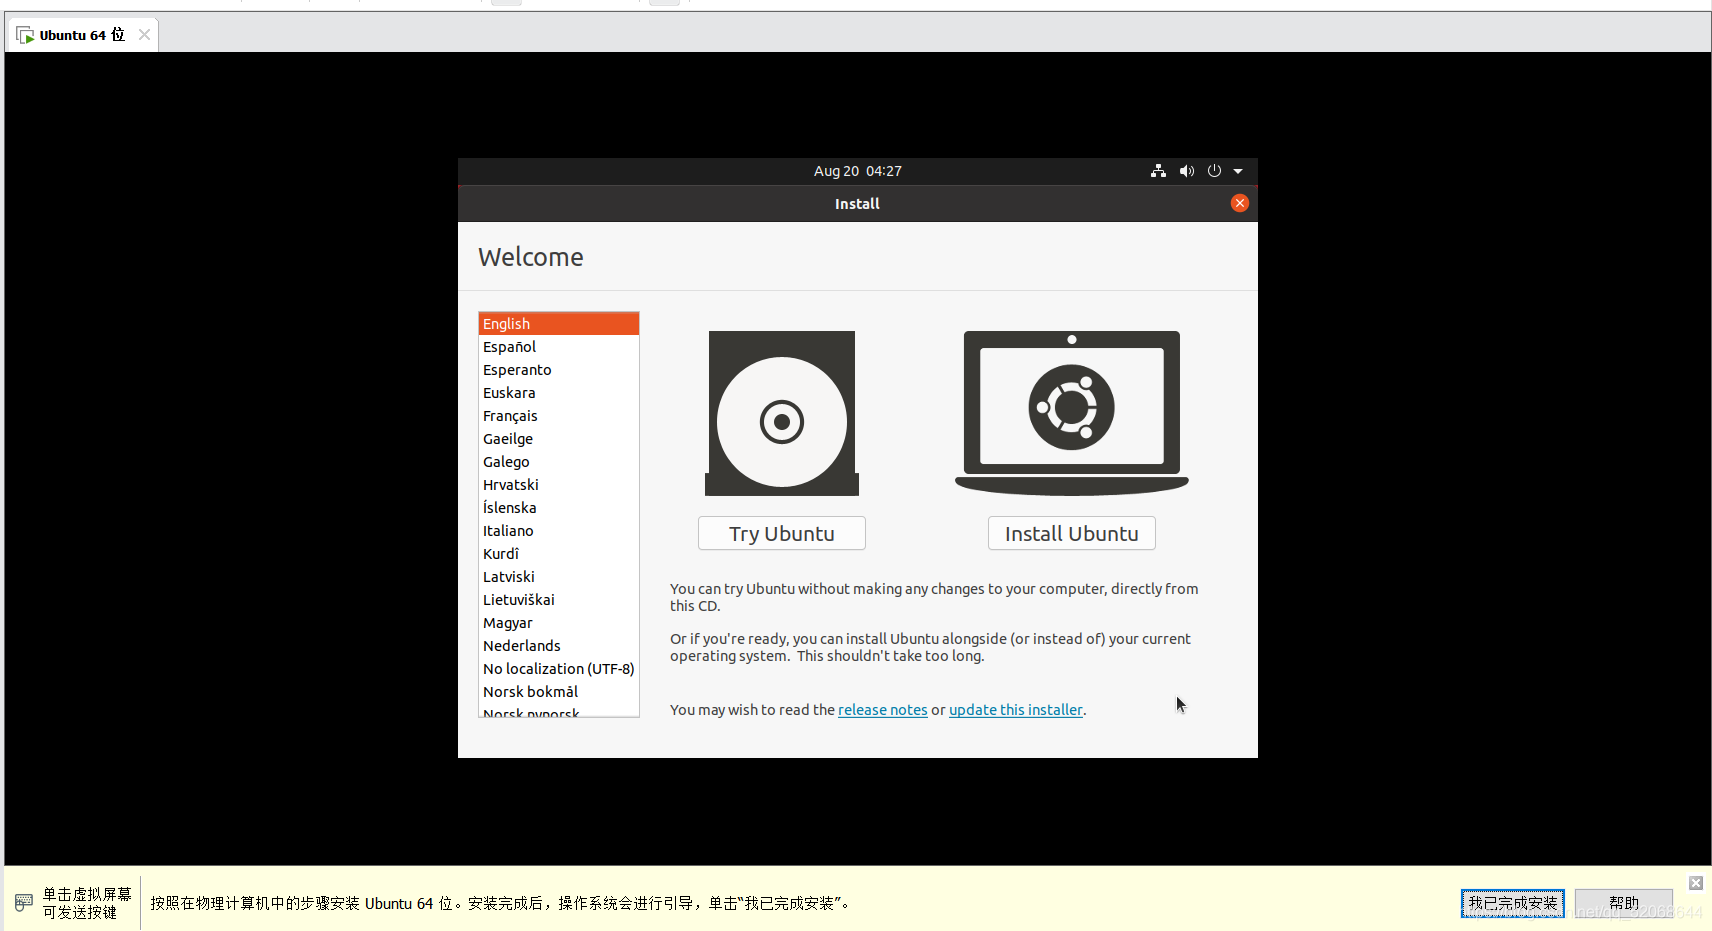This screenshot has width=1712, height=931.
Task: Click the VM icon on Ubuntu tab
Action: click(25, 35)
